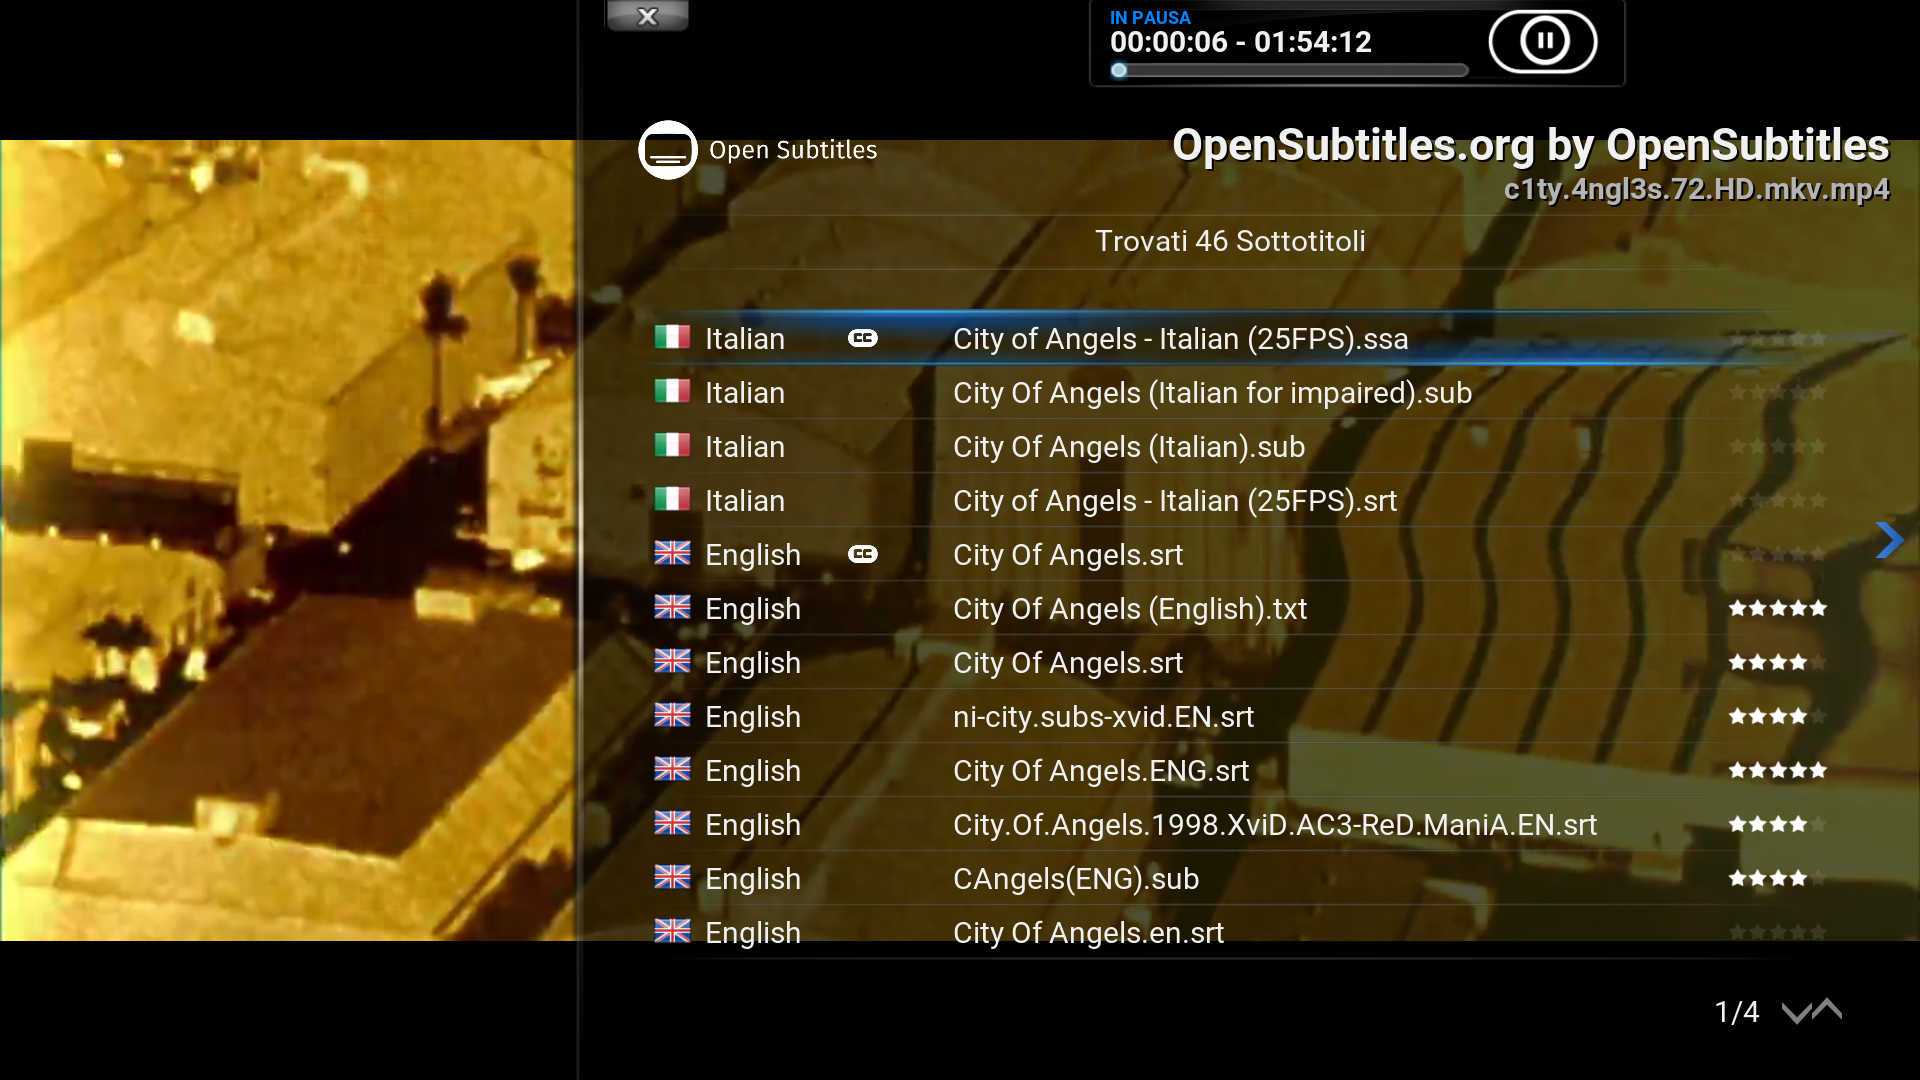Click CC icon on first Italian row
Viewport: 1920px width, 1080px height.
point(863,338)
